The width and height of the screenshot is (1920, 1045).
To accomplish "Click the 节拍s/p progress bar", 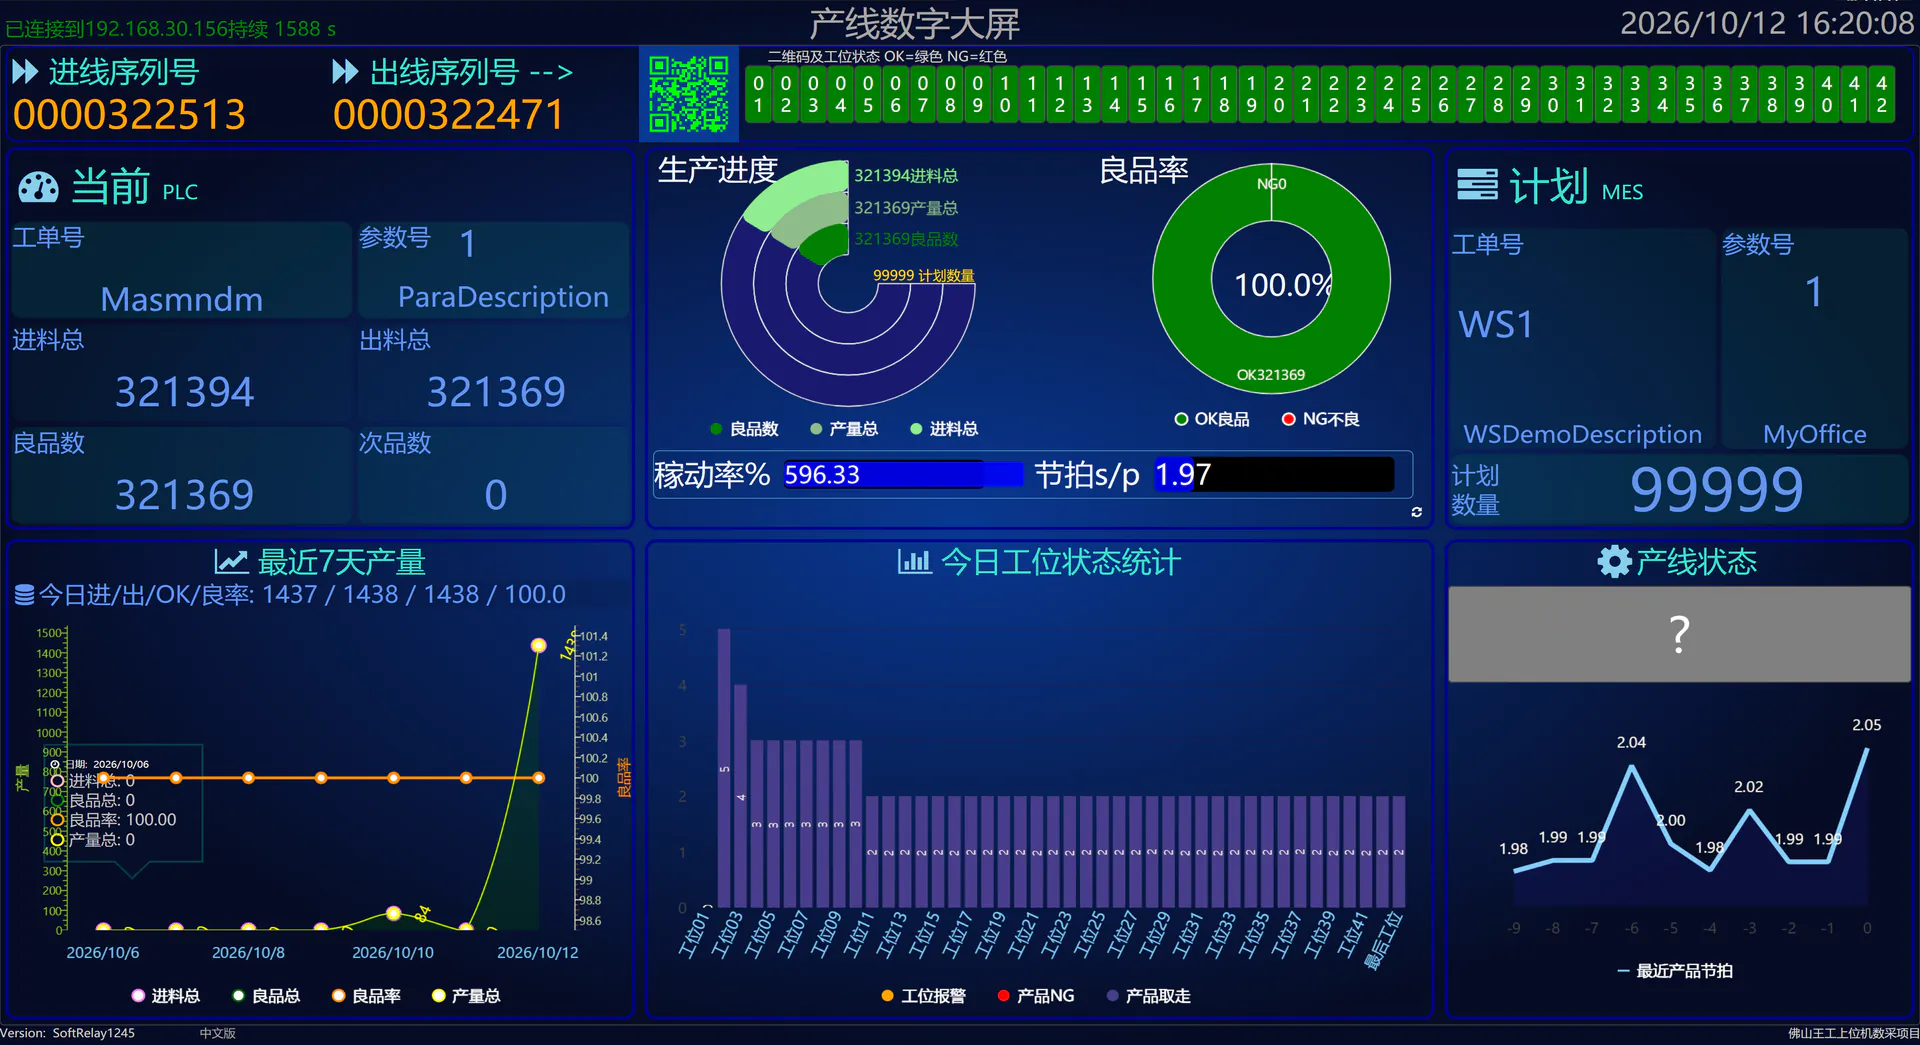I will point(1273,474).
